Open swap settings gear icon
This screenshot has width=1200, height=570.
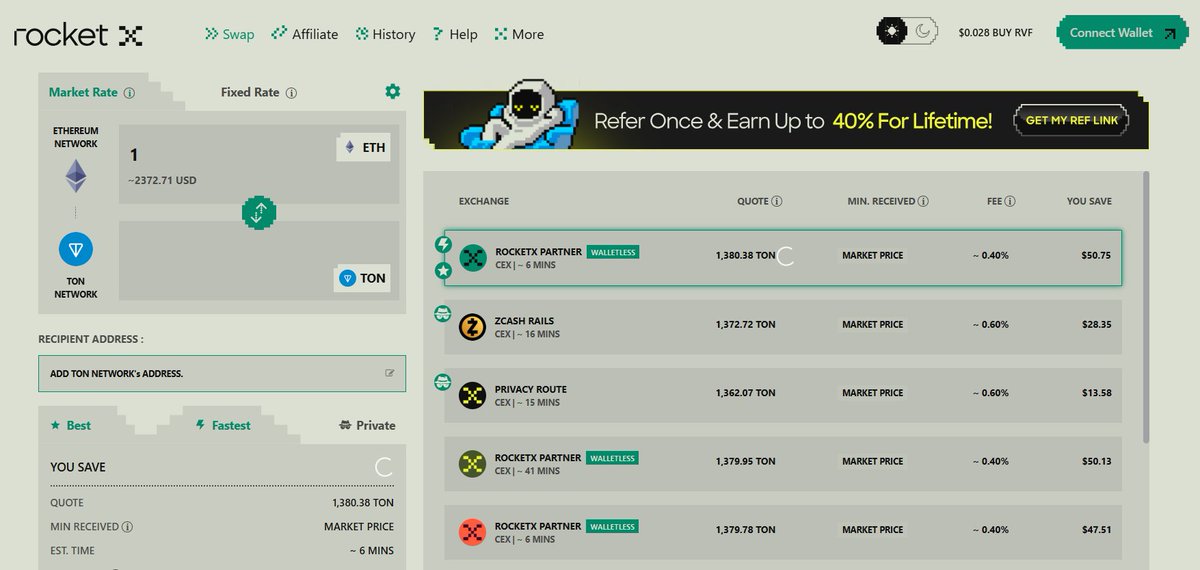[392, 91]
